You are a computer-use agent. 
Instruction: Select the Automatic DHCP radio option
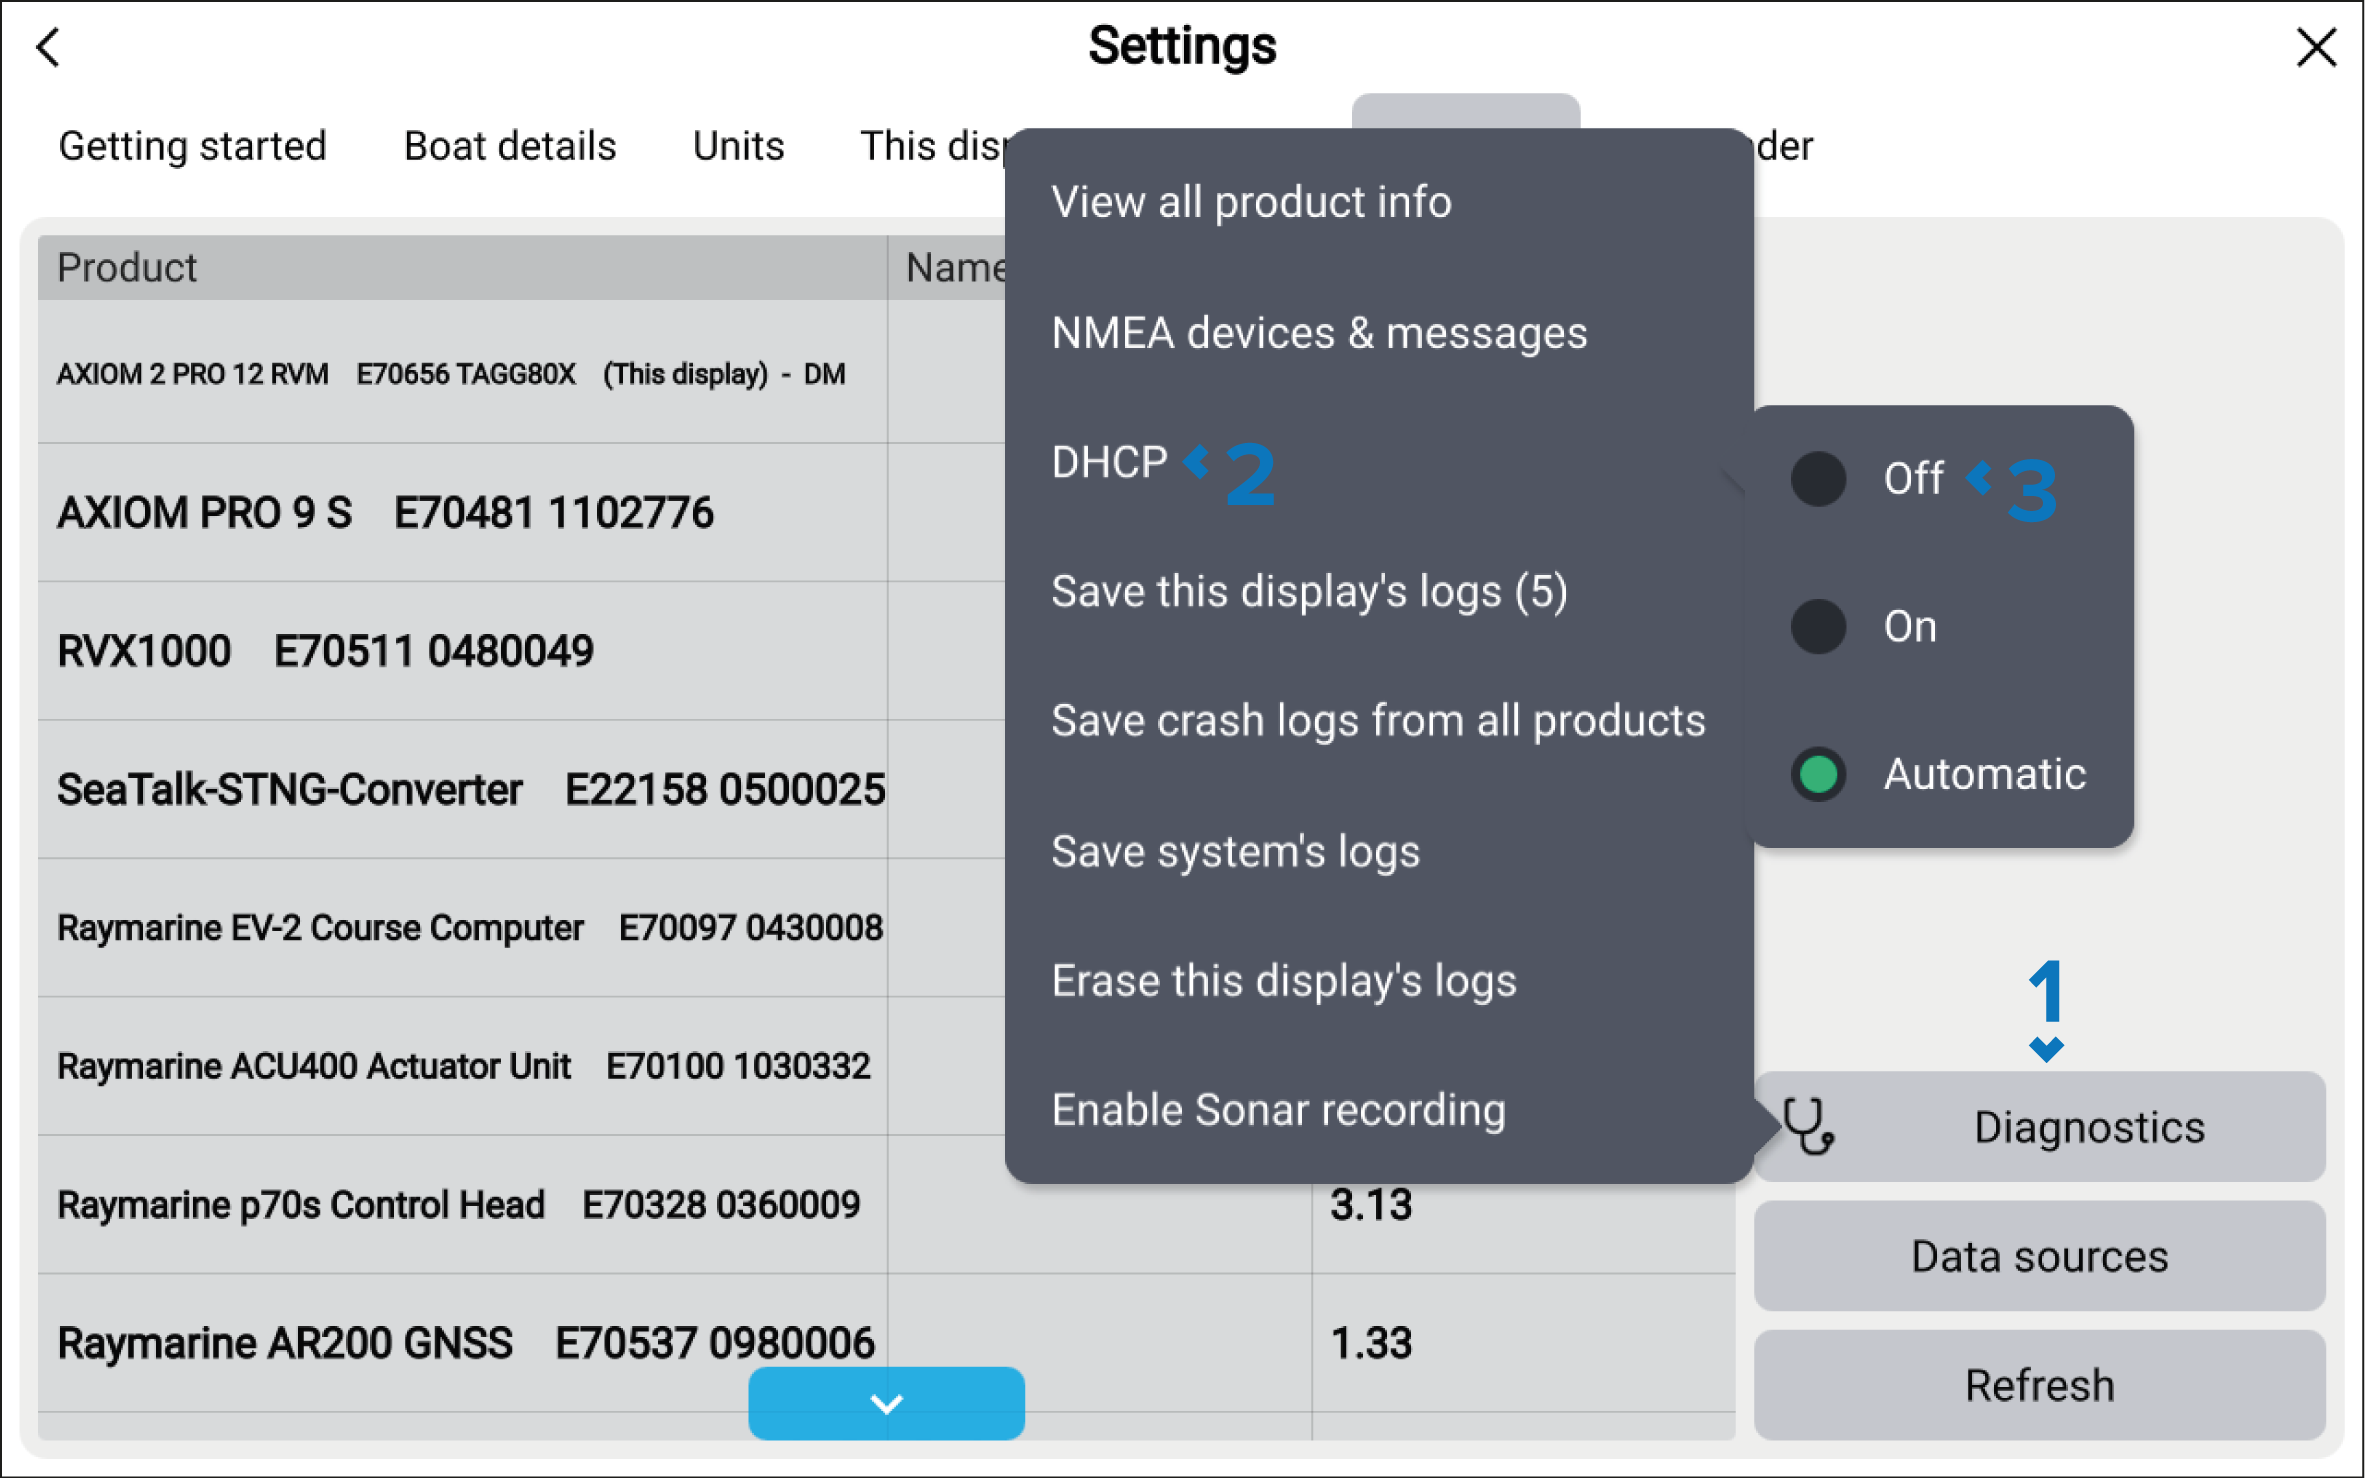[x=1819, y=775]
